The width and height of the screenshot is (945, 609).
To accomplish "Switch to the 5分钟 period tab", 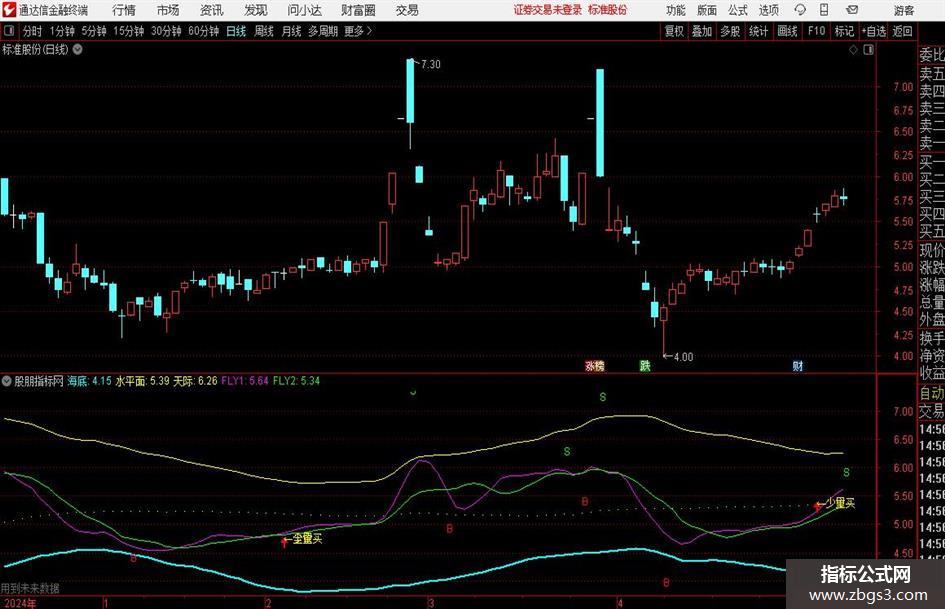I will pos(94,31).
